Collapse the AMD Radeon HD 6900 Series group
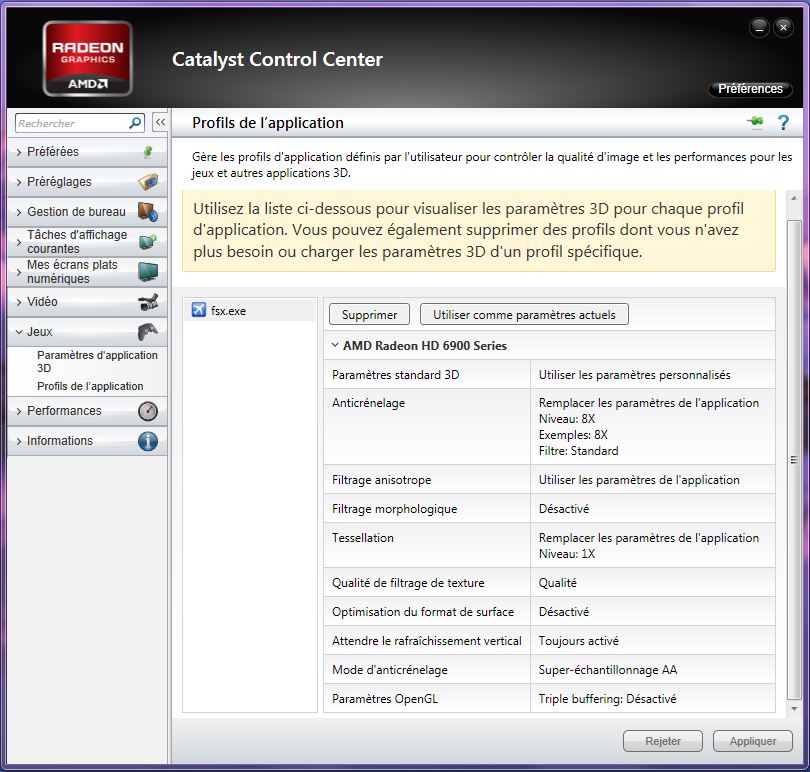The image size is (810, 772). [335, 345]
